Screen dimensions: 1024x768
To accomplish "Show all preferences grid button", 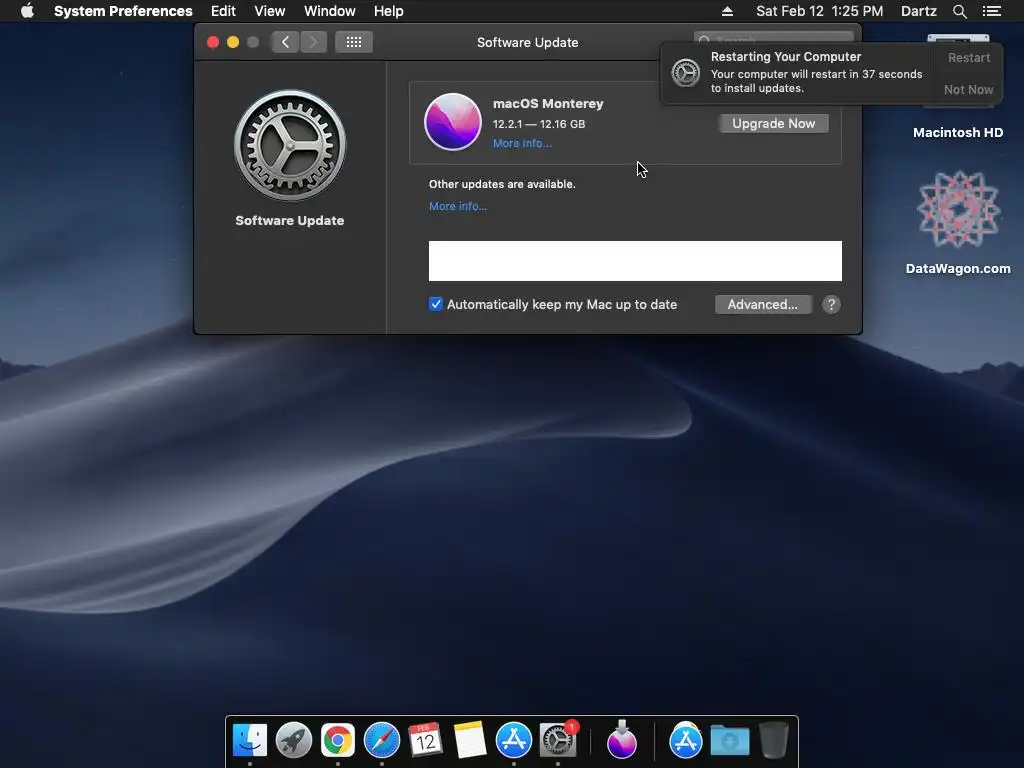I will pos(354,42).
